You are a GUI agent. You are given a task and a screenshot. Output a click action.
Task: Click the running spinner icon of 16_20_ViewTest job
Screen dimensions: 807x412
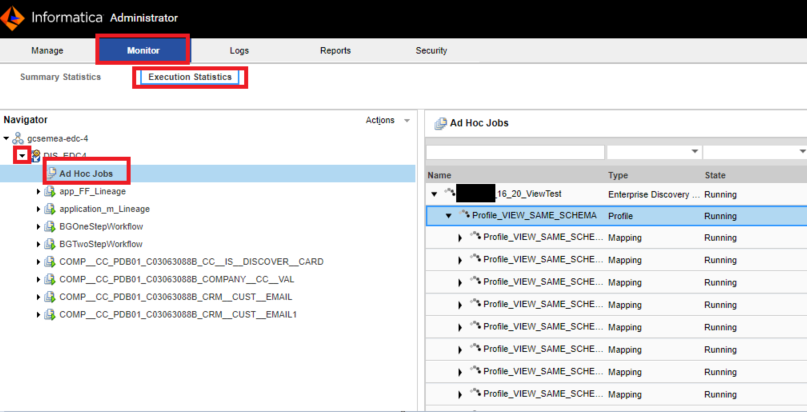click(449, 193)
